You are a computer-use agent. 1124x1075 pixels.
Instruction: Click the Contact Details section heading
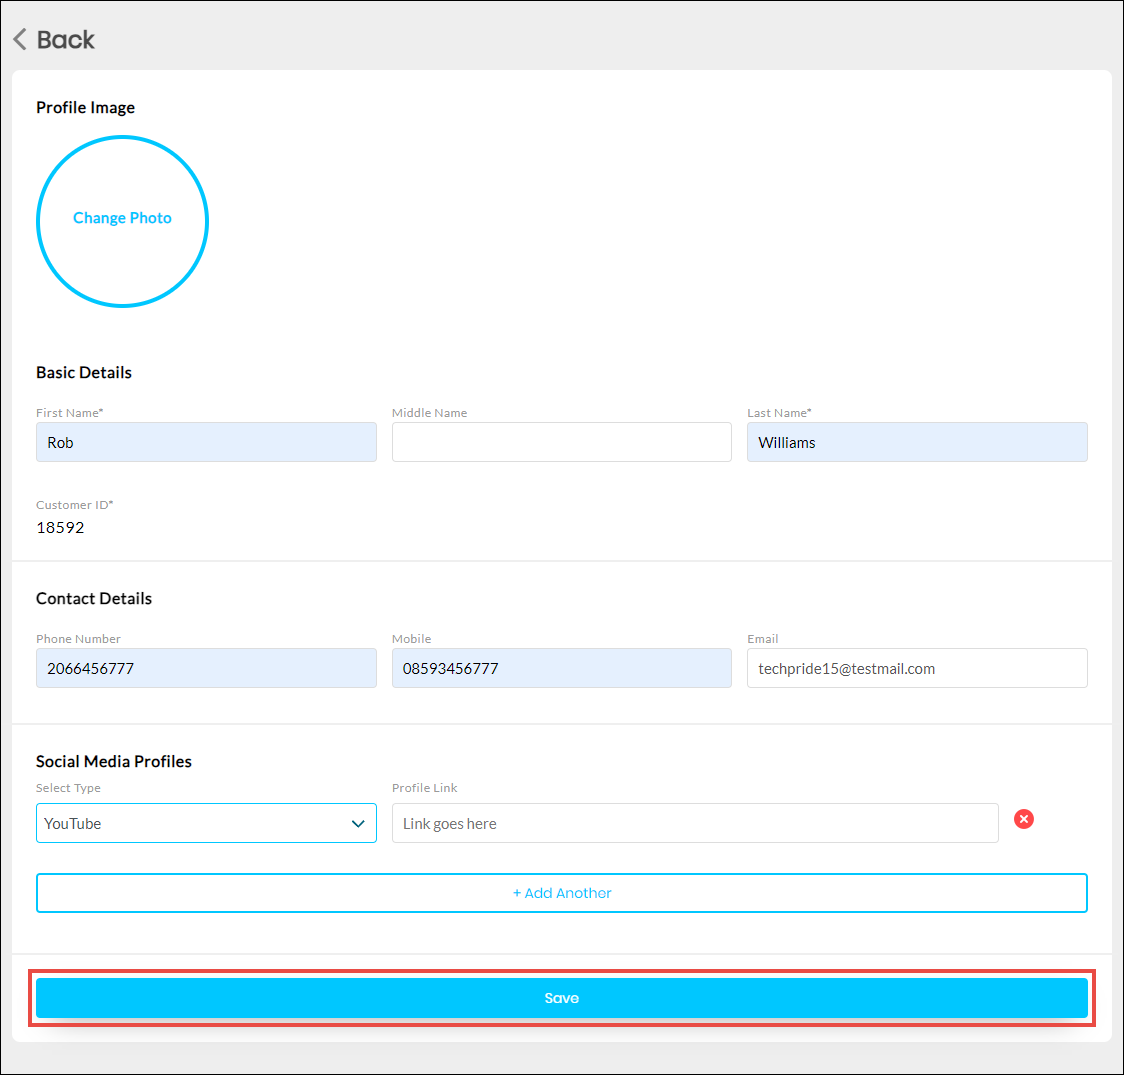[x=94, y=599]
